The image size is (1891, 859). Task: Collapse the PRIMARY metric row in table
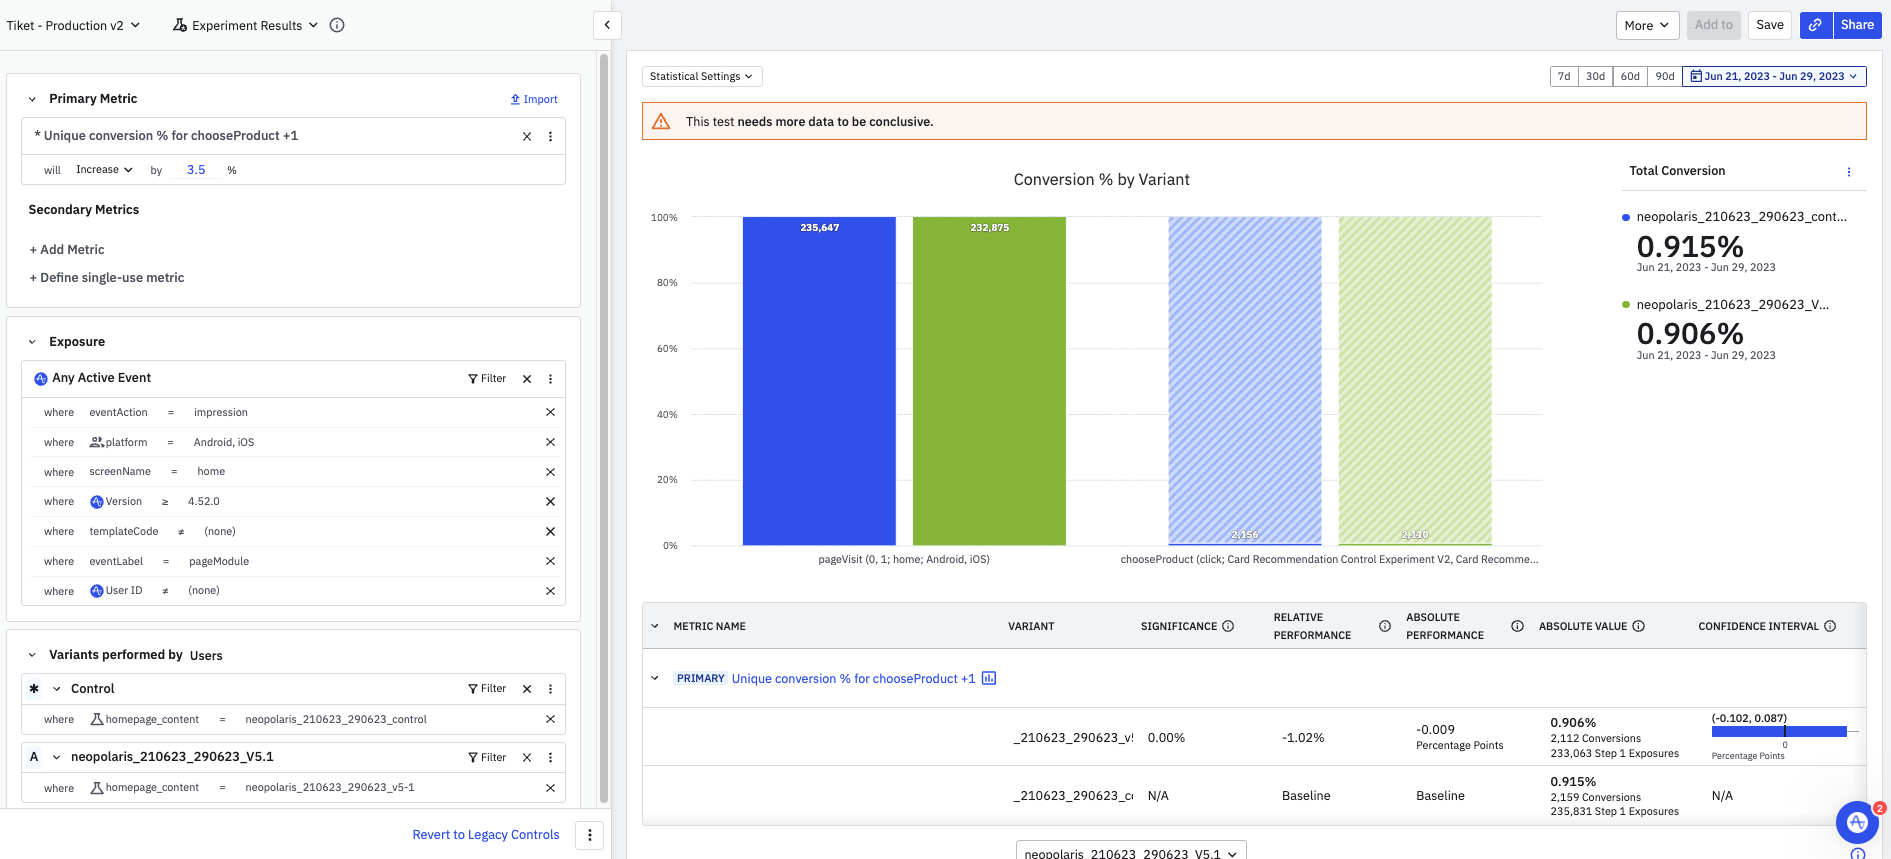coord(655,678)
